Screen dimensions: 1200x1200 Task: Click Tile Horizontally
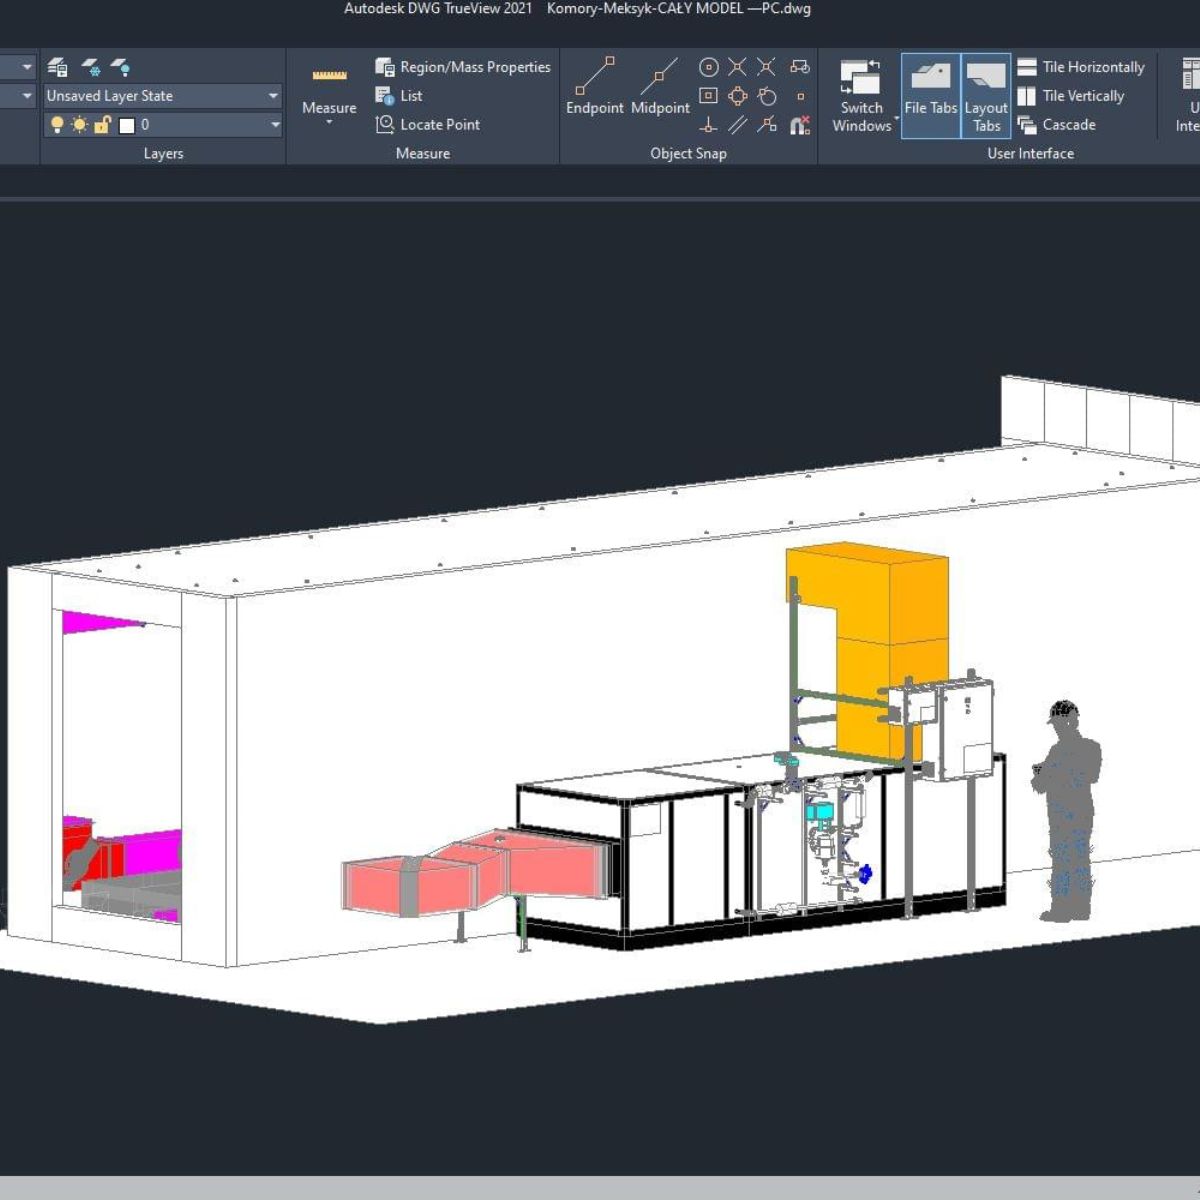(x=1081, y=67)
